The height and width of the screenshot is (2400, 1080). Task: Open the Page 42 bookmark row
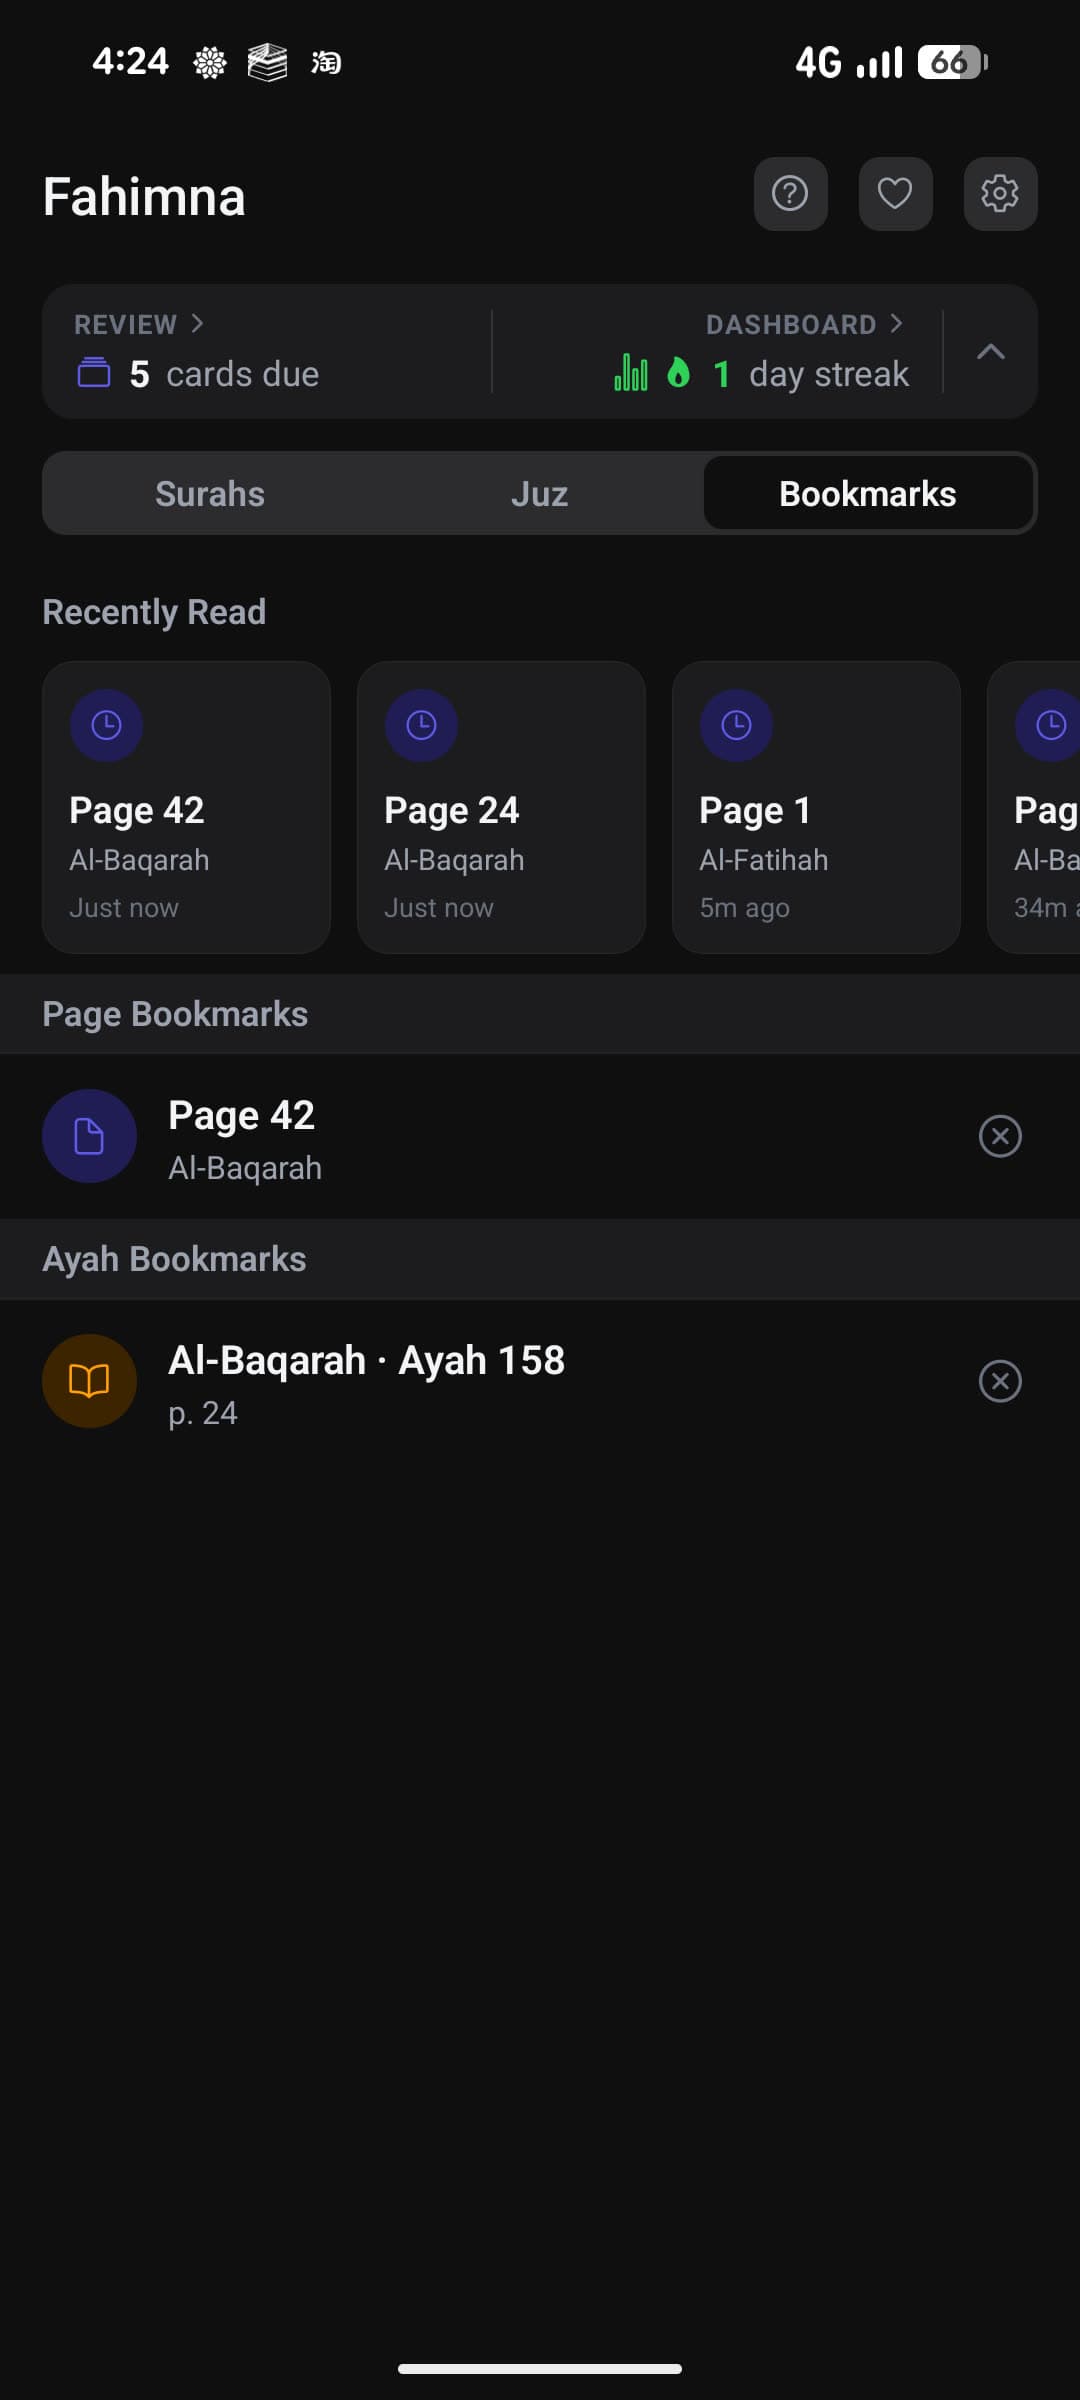540,1136
